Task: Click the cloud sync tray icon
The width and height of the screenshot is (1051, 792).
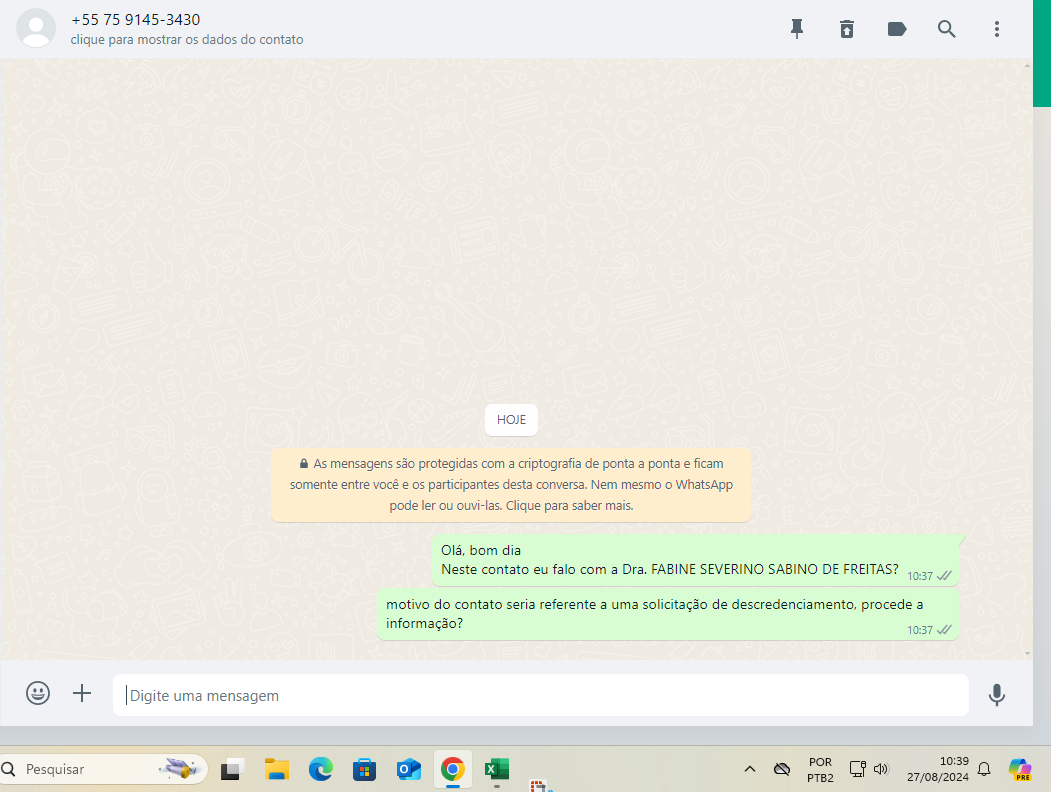Action: [x=782, y=769]
